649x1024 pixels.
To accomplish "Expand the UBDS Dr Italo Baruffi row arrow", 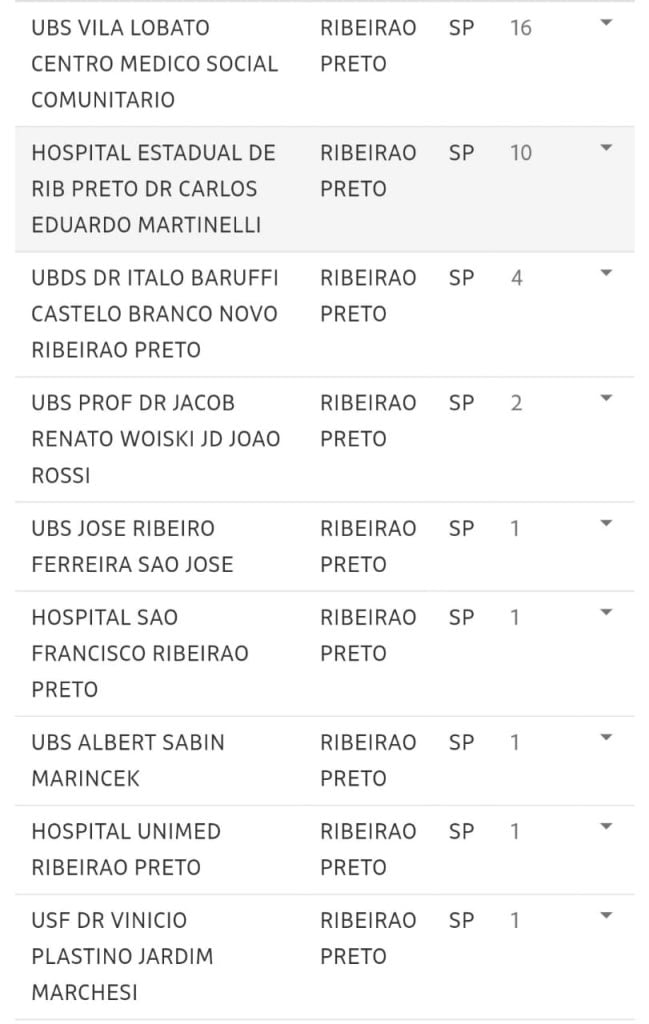I will pos(606,273).
